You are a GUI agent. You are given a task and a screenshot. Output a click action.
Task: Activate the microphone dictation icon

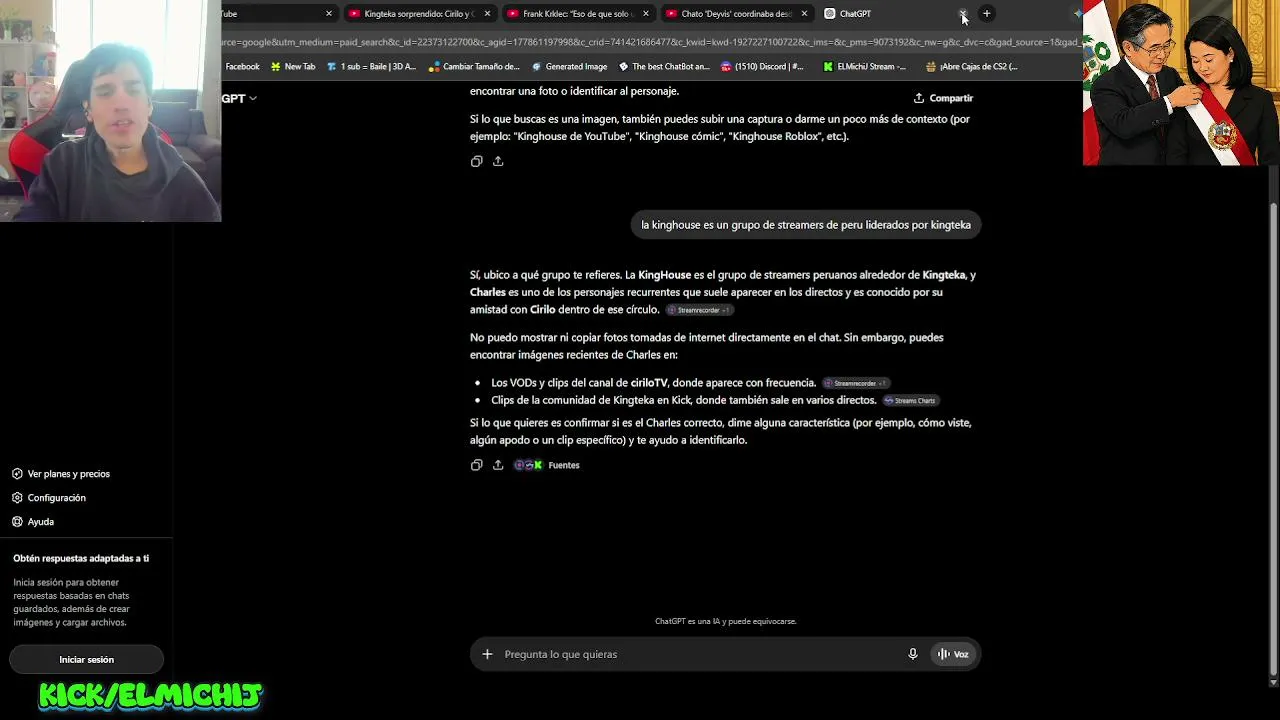pyautogui.click(x=913, y=654)
